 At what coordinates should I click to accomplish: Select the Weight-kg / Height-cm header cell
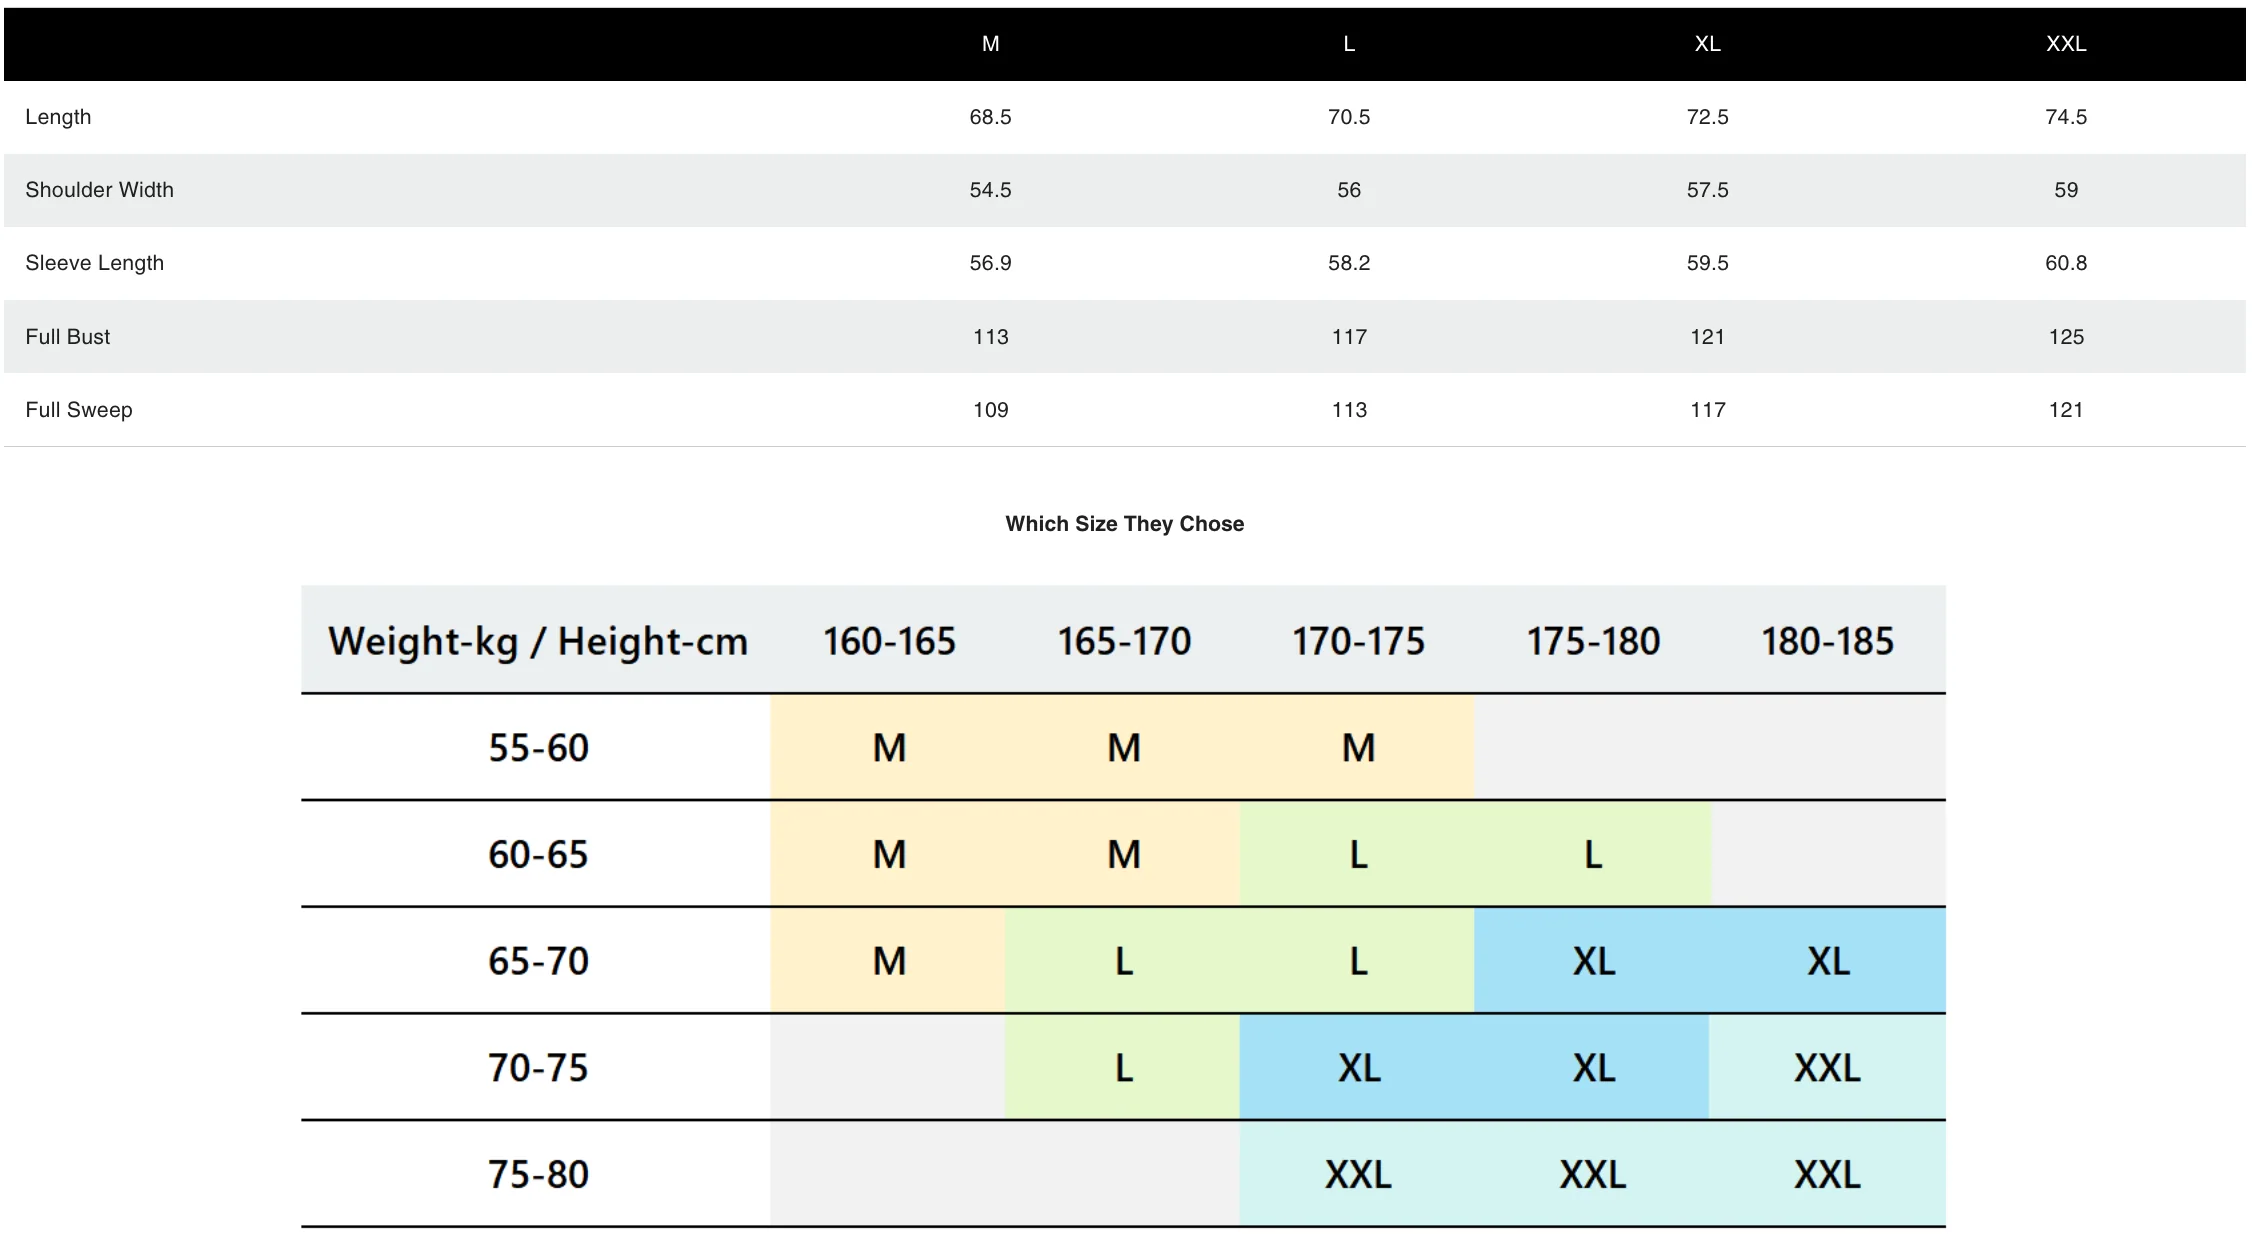[x=537, y=641]
